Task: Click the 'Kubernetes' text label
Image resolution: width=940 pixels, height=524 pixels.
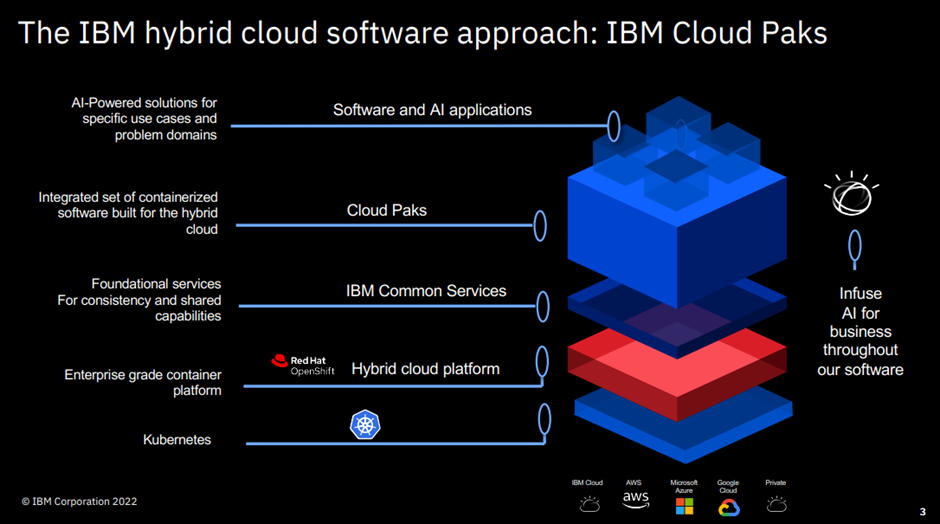Action: 177,439
